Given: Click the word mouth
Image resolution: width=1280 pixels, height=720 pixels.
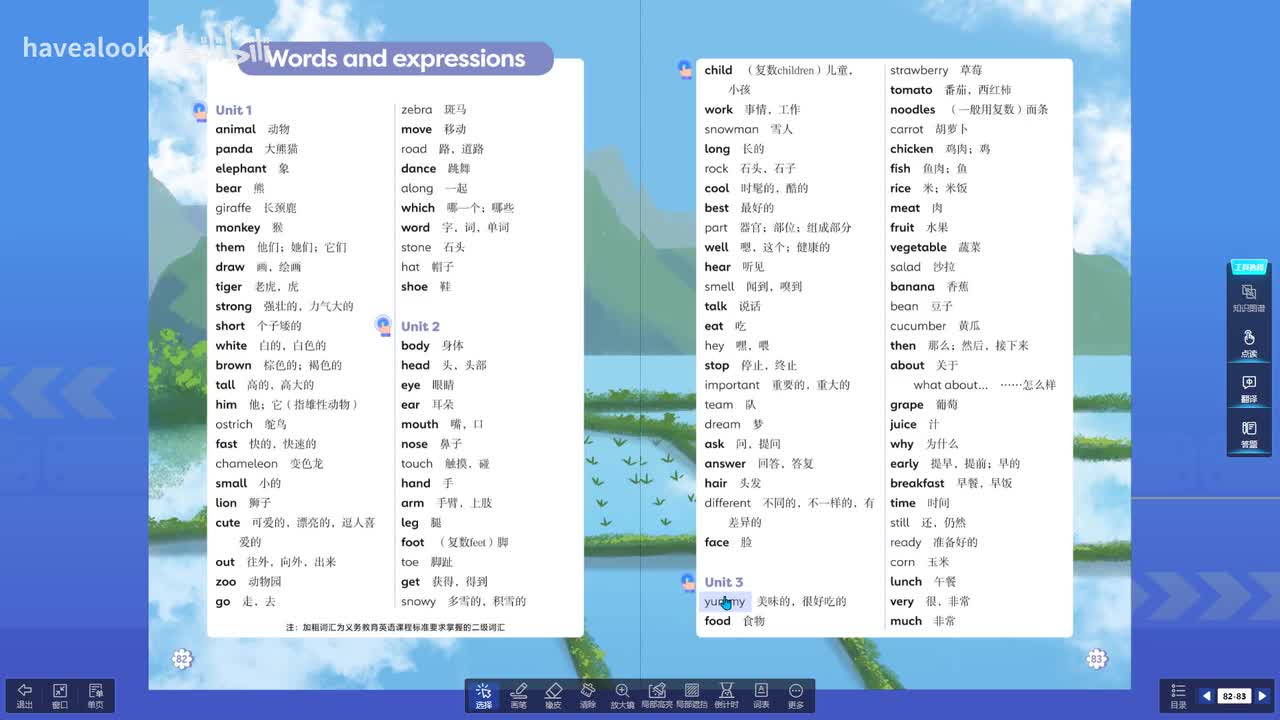Looking at the screenshot, I should click(420, 424).
